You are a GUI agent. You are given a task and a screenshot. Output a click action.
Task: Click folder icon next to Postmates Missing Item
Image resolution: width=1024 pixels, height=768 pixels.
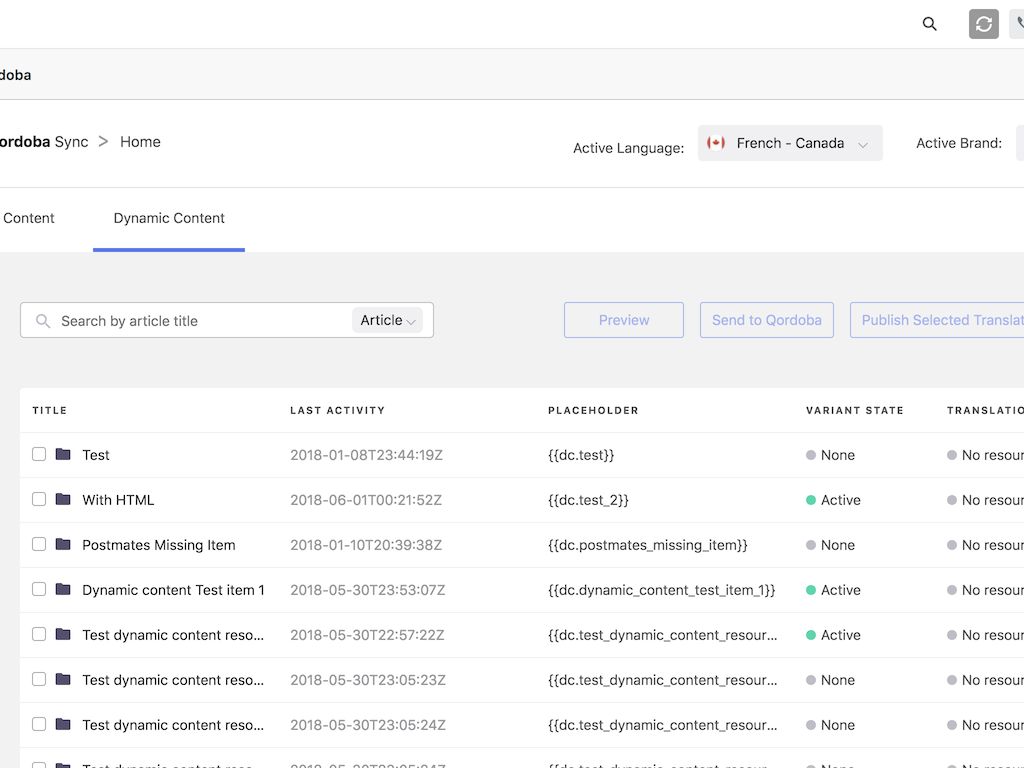click(x=63, y=545)
